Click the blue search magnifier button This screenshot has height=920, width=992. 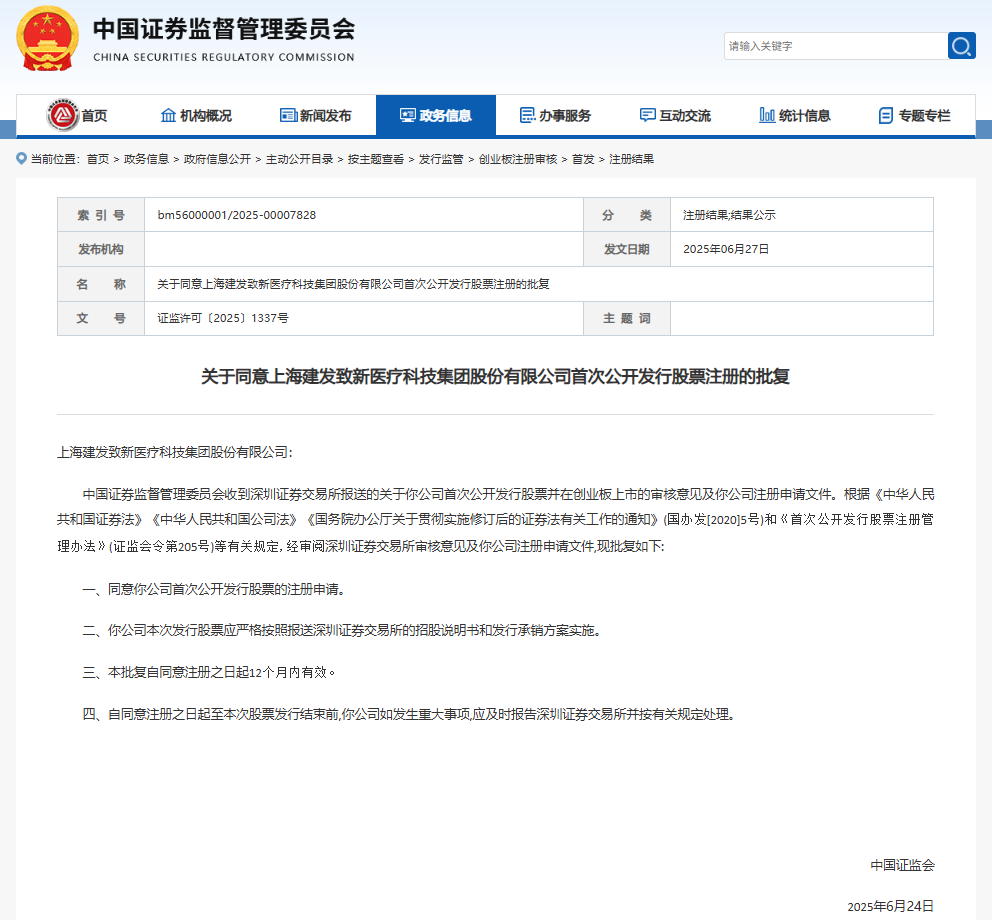point(961,46)
